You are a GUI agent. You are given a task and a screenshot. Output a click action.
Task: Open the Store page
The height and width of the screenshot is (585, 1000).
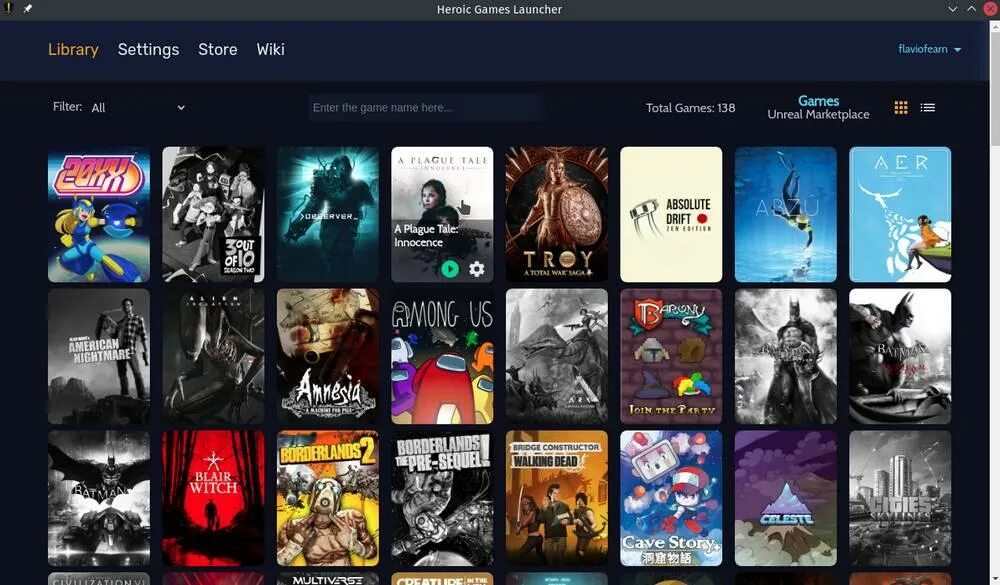217,49
